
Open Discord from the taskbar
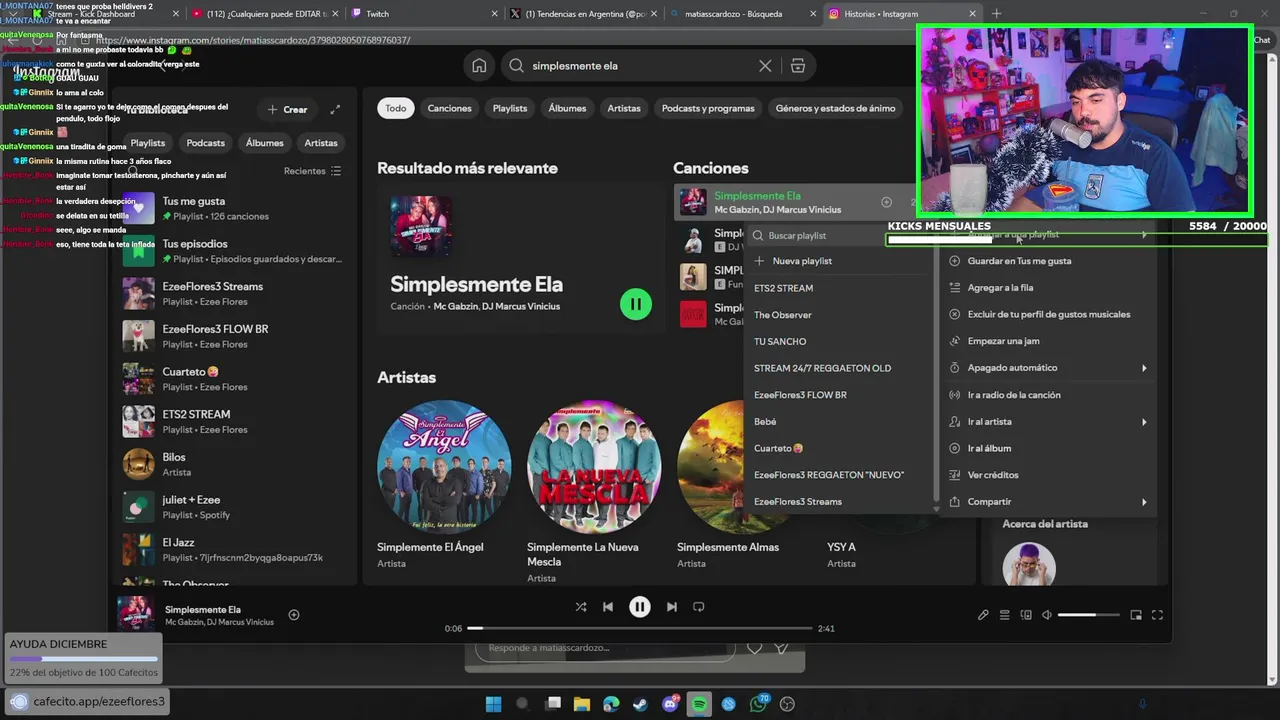[670, 704]
